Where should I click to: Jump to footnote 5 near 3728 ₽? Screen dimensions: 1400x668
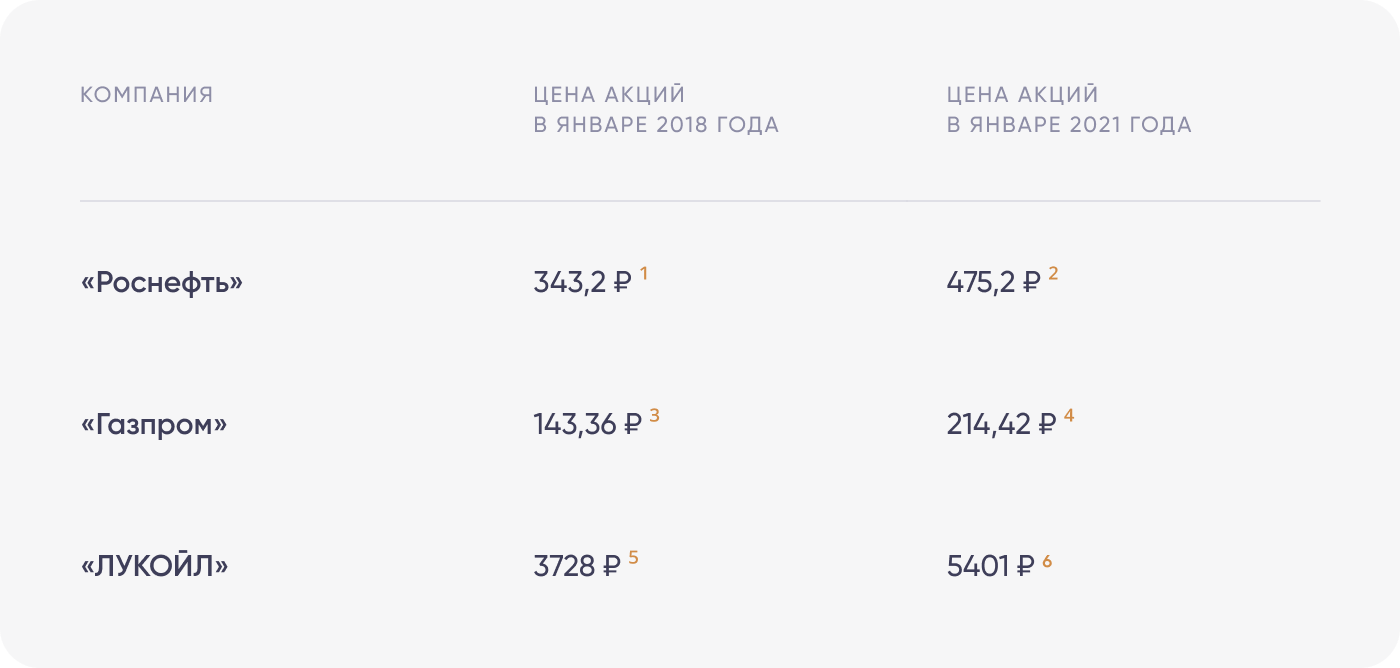point(633,558)
